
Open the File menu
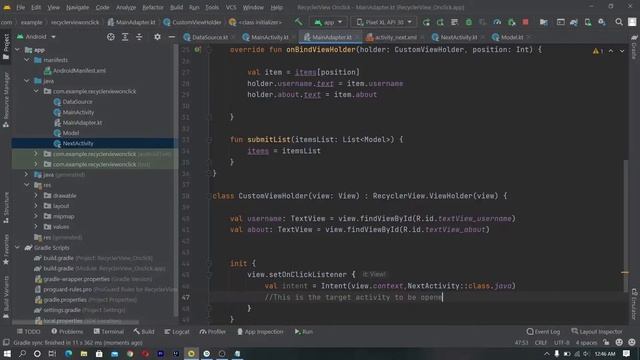pos(21,7)
